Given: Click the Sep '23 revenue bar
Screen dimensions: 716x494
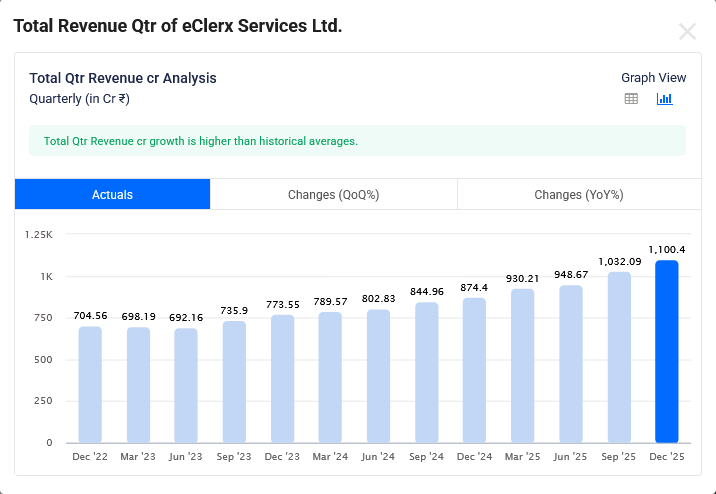Looking at the screenshot, I should (x=234, y=382).
